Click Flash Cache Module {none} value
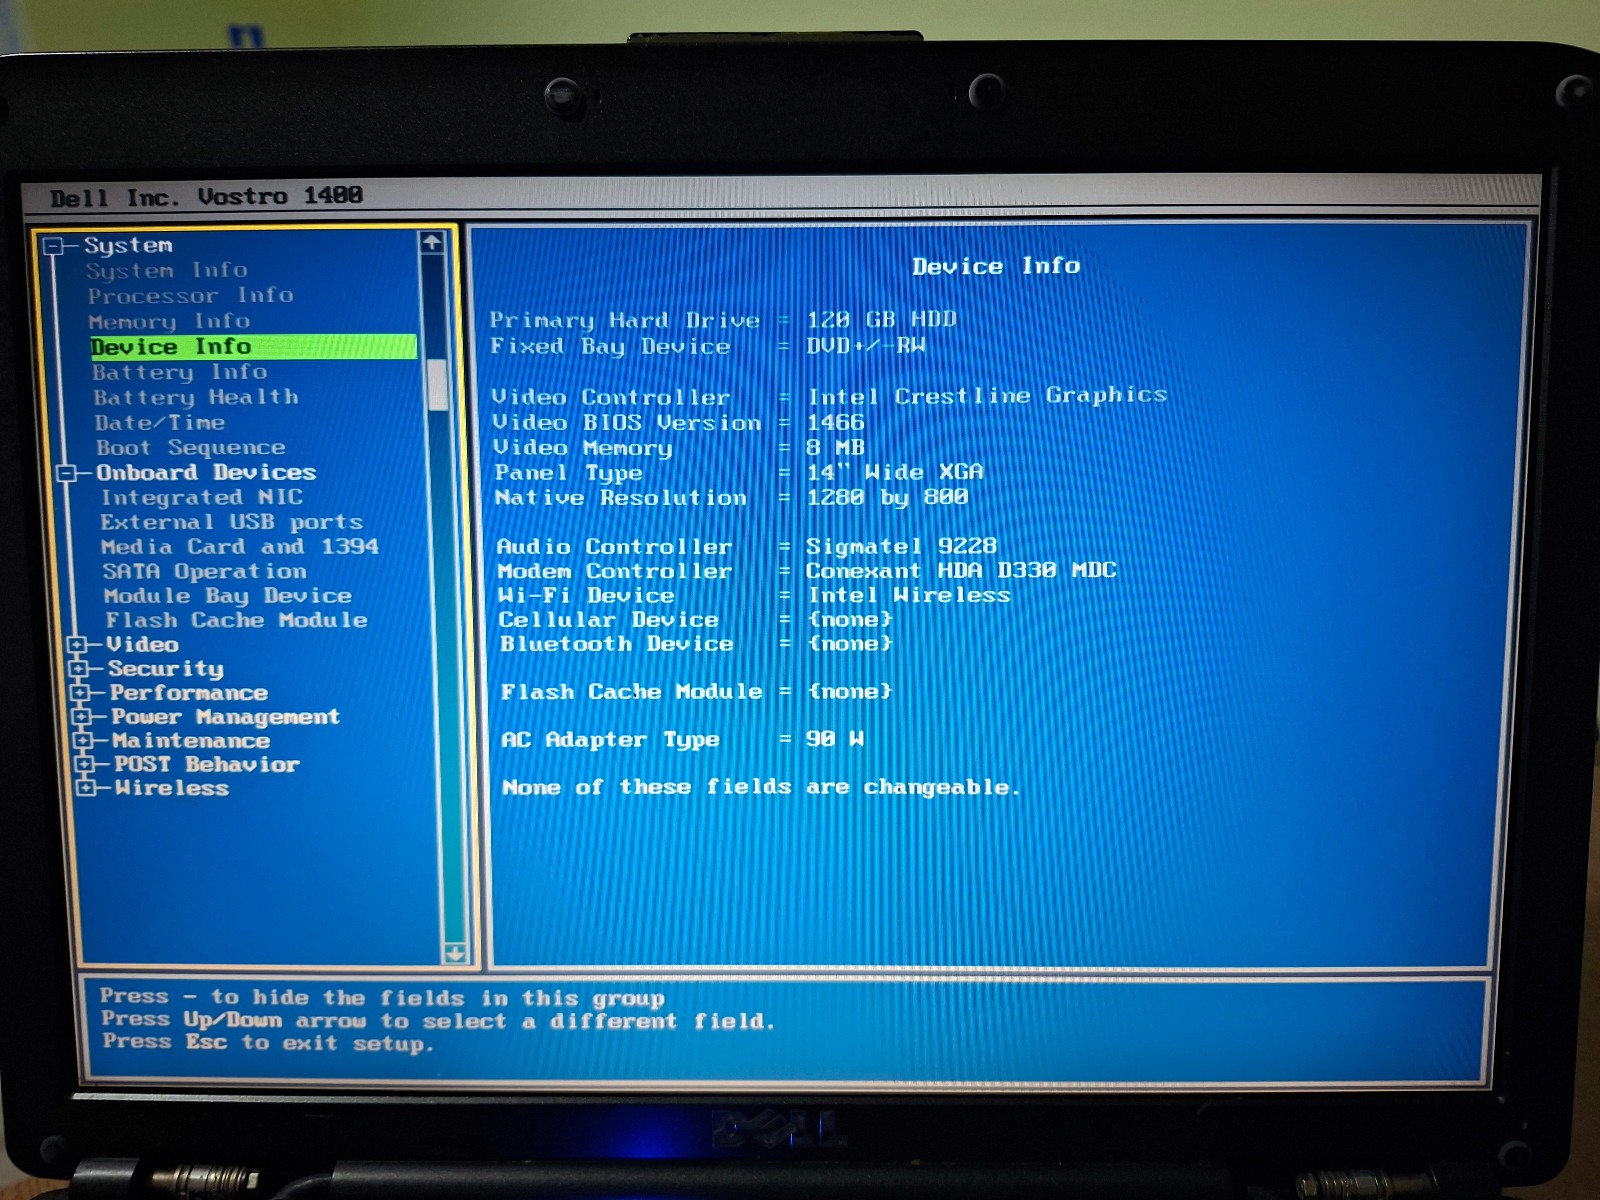This screenshot has height=1200, width=1600. 850,691
